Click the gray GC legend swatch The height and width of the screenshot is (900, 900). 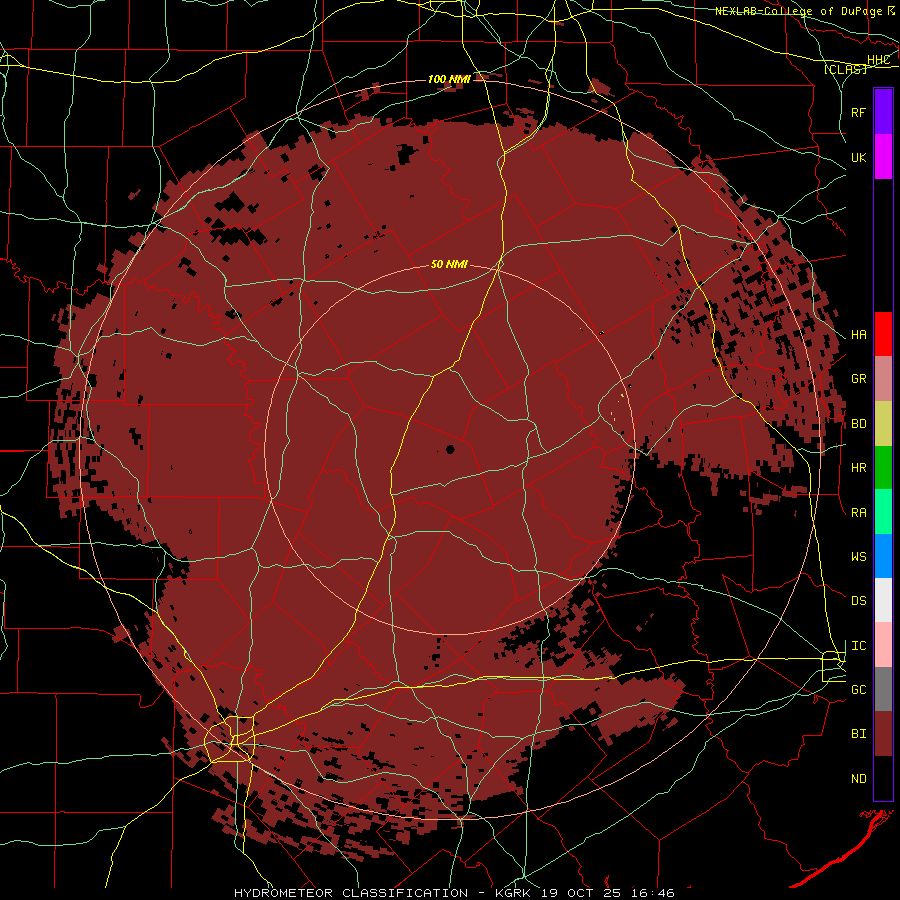coord(883,689)
